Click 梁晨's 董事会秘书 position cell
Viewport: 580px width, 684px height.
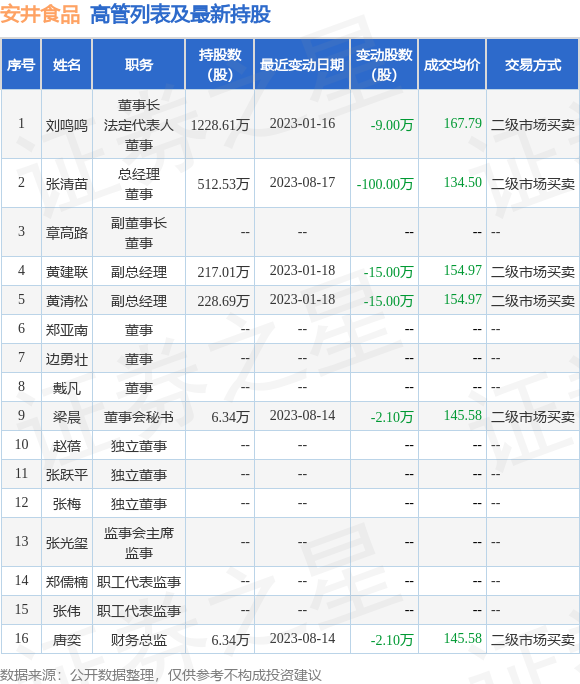[x=139, y=417]
